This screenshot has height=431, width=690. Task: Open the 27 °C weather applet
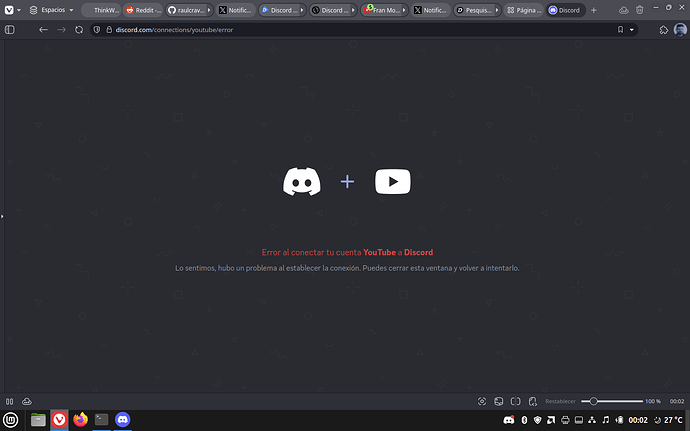(669, 420)
